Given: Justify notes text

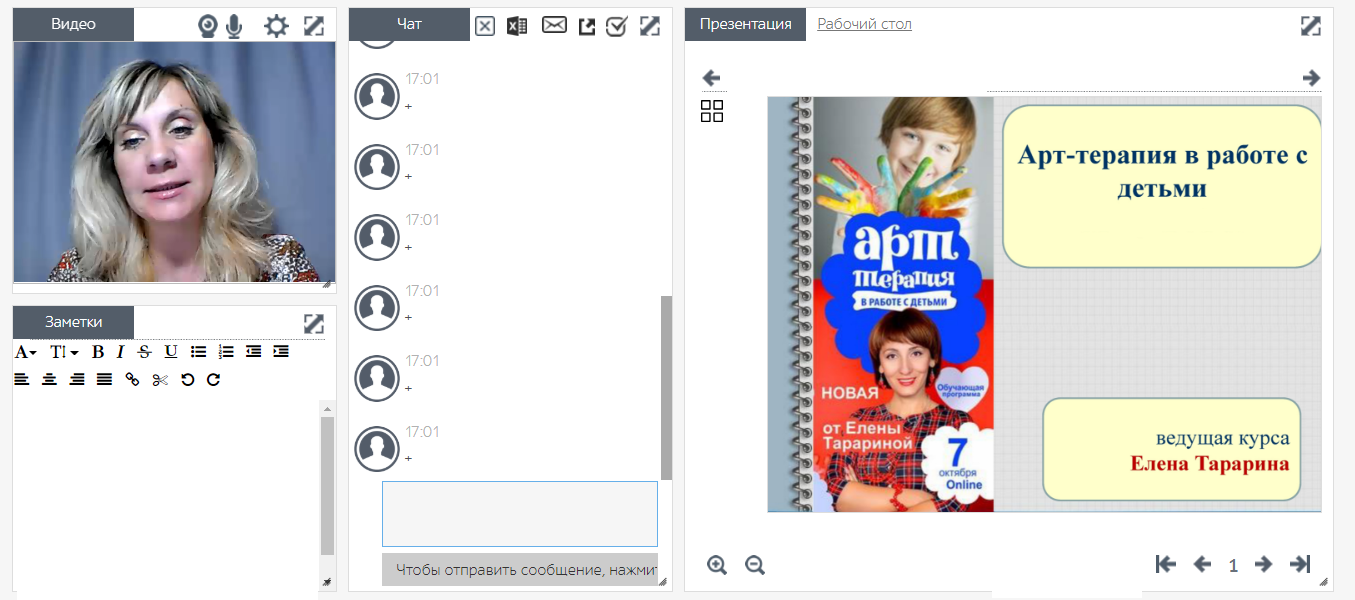Looking at the screenshot, I should pos(104,380).
